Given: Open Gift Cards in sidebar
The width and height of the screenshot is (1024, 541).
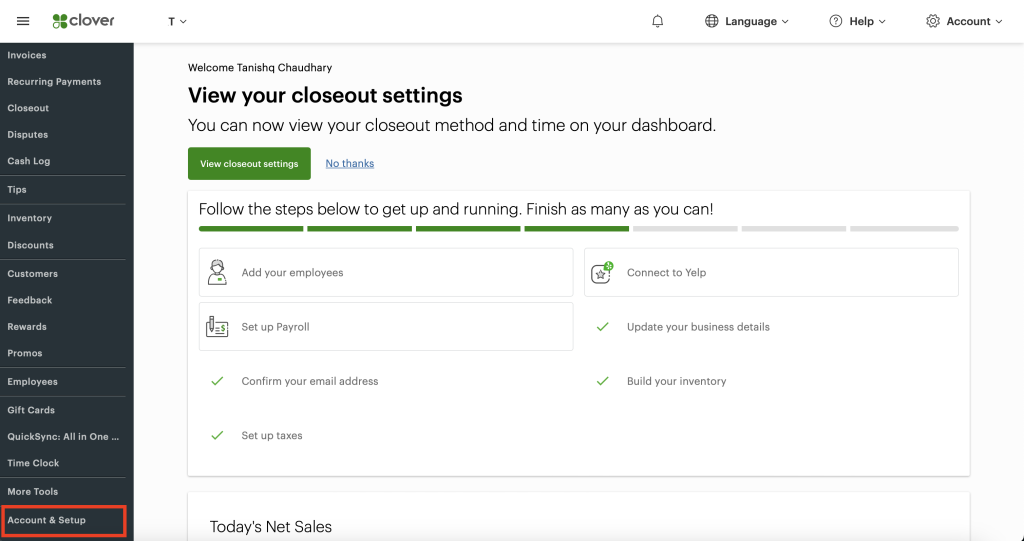Looking at the screenshot, I should click(31, 410).
